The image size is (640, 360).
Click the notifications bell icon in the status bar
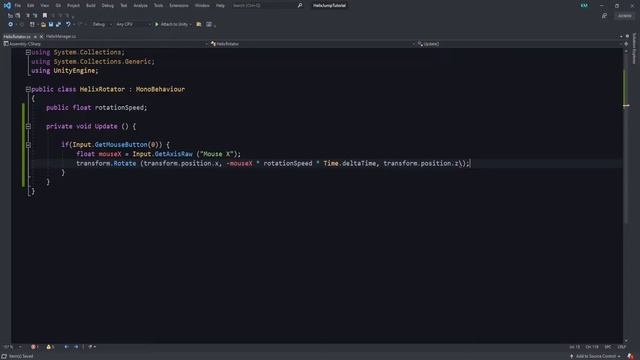point(631,356)
